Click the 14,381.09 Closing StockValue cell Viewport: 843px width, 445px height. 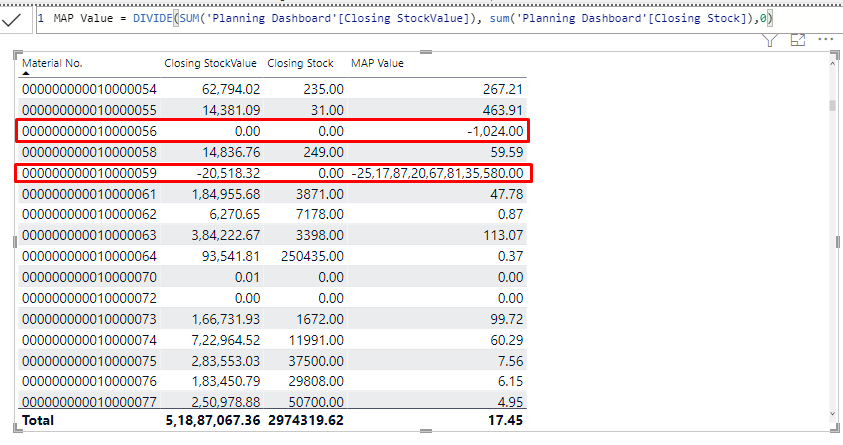pyautogui.click(x=231, y=110)
